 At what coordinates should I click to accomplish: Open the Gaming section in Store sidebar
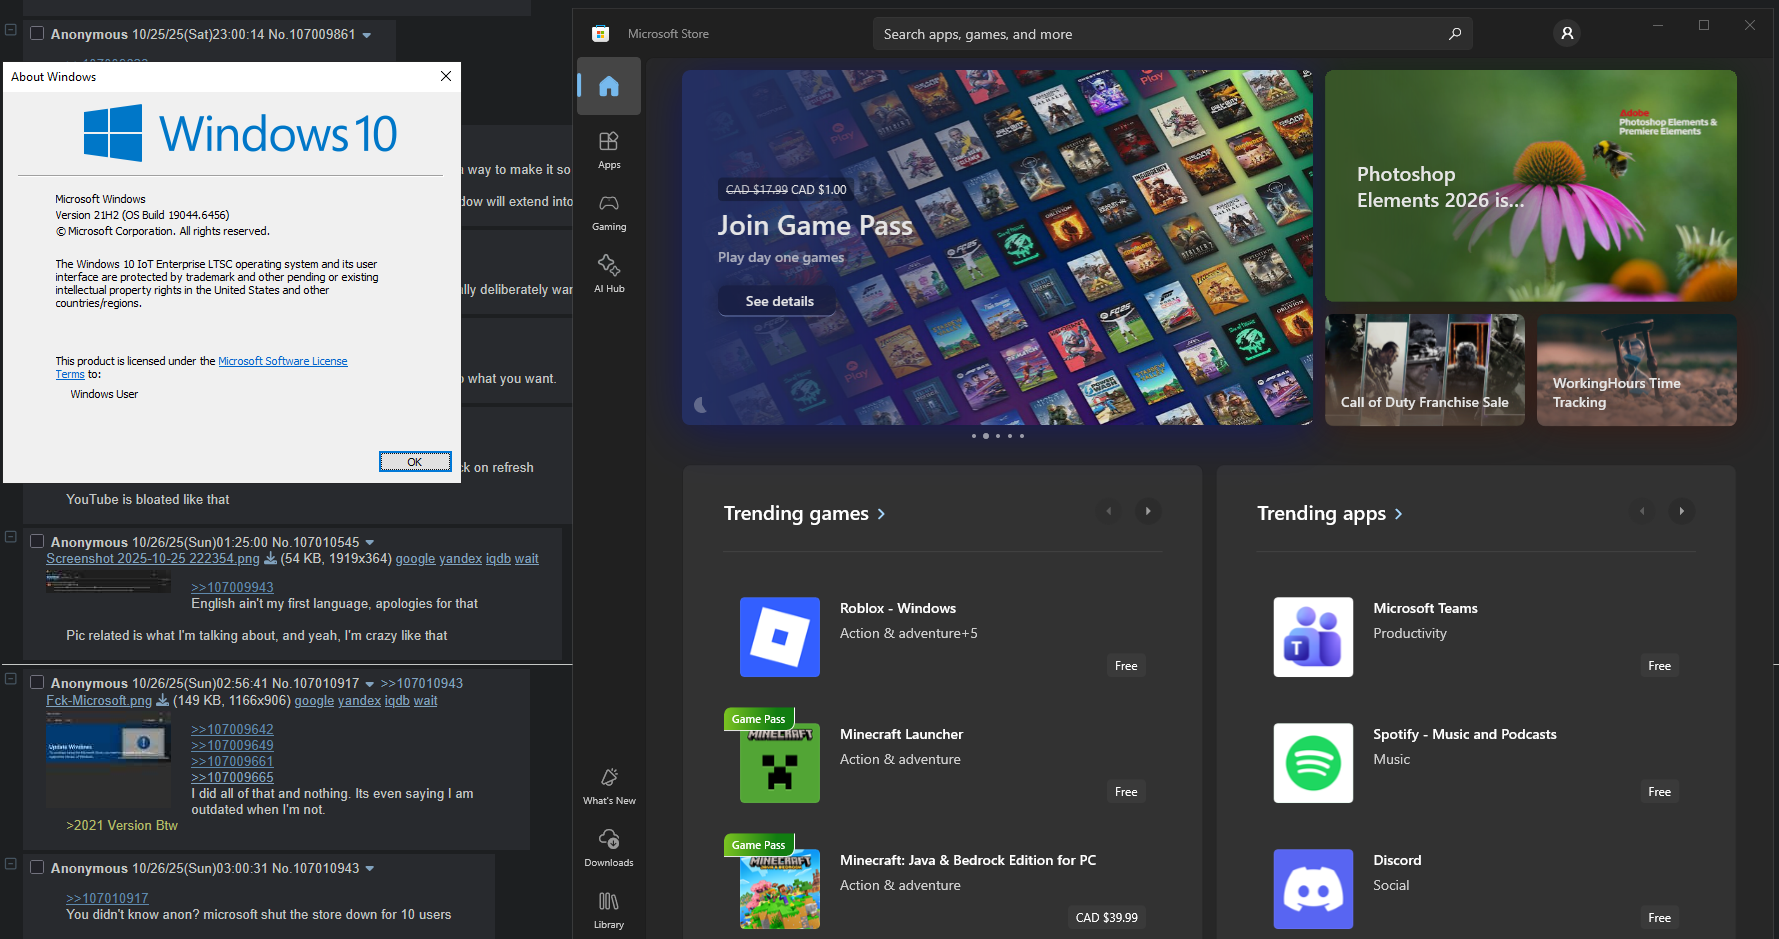[x=609, y=211]
